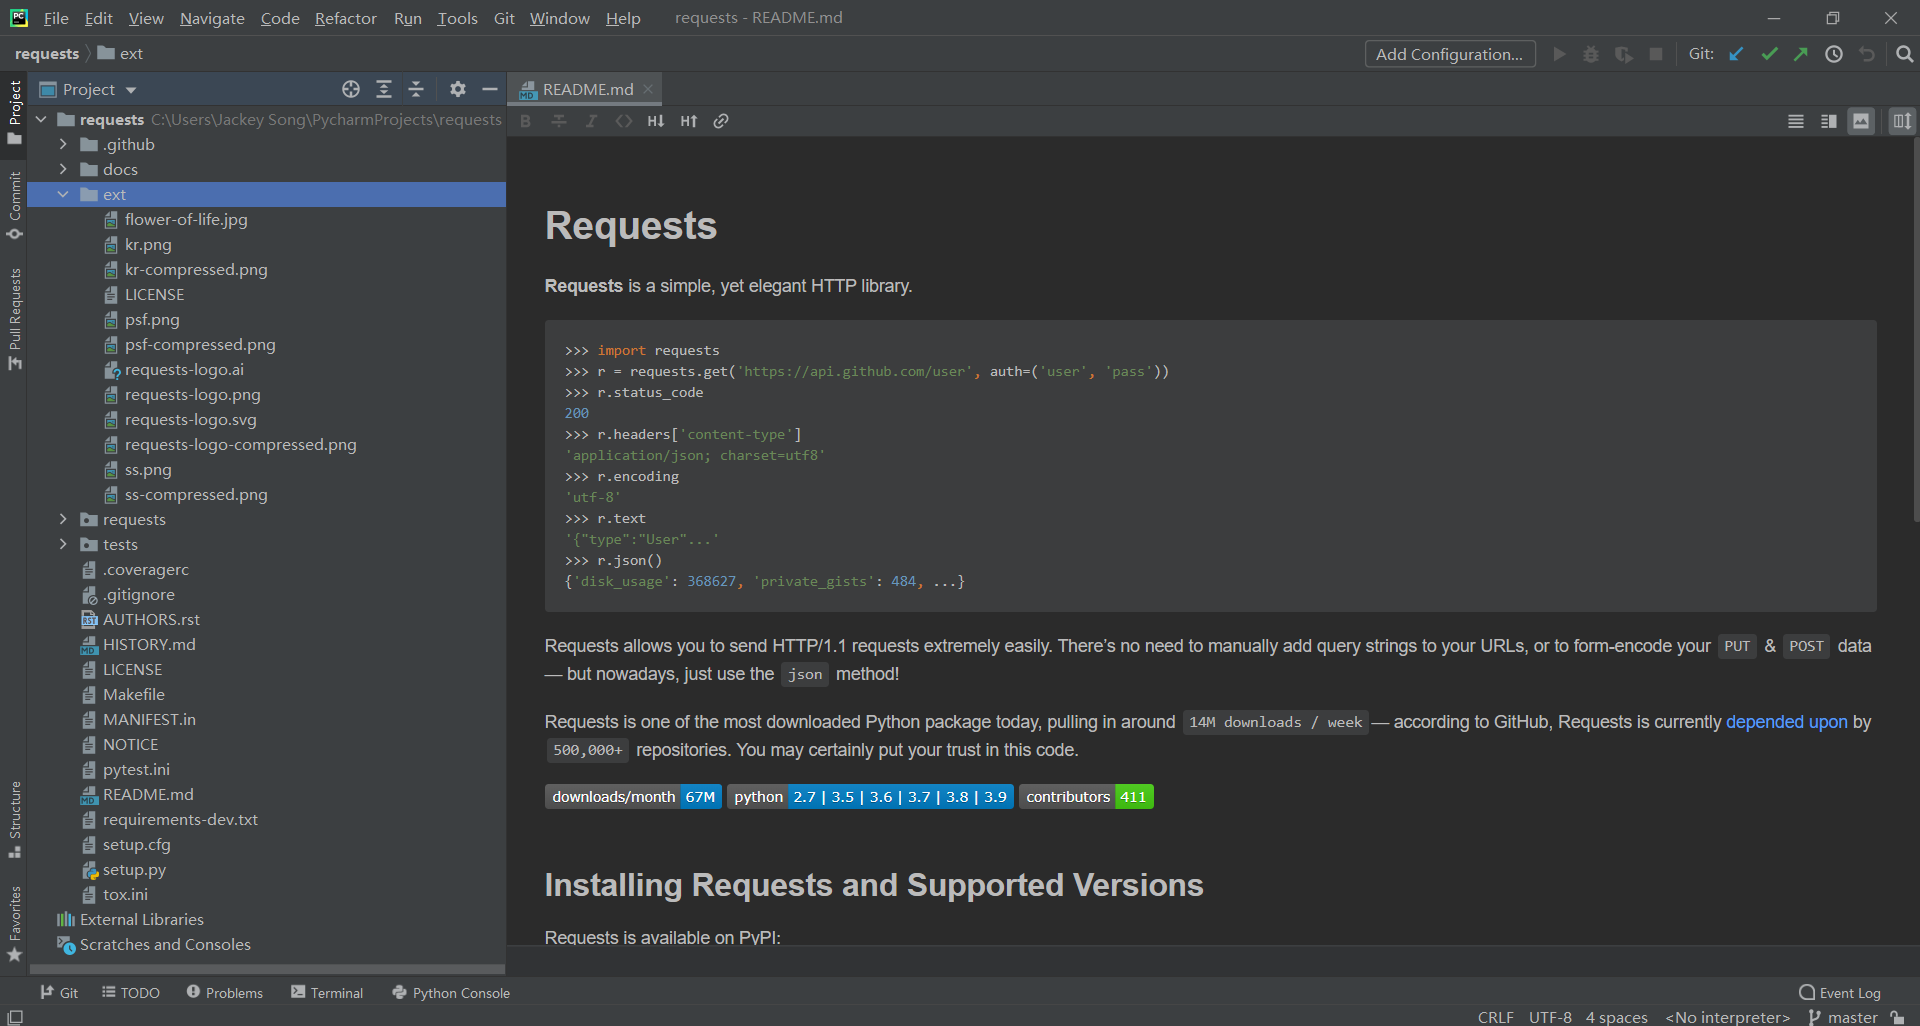This screenshot has width=1920, height=1026.
Task: Open the Terminal tool window
Action: click(327, 992)
